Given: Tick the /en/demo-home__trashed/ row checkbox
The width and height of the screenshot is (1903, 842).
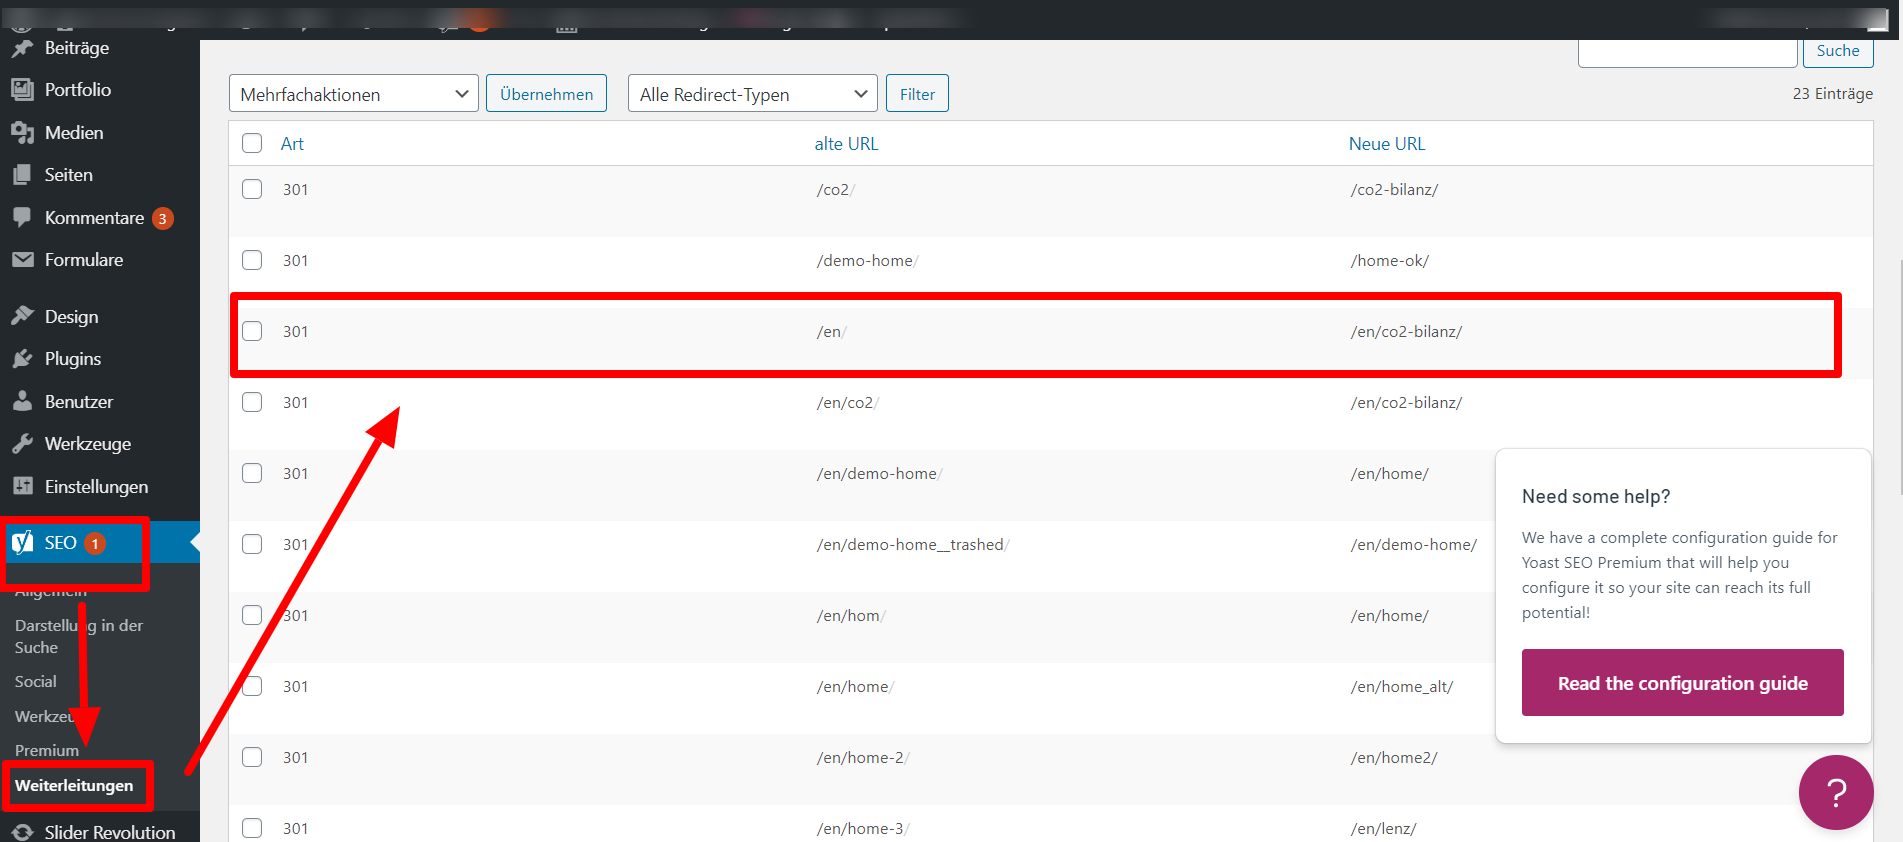Looking at the screenshot, I should point(252,544).
